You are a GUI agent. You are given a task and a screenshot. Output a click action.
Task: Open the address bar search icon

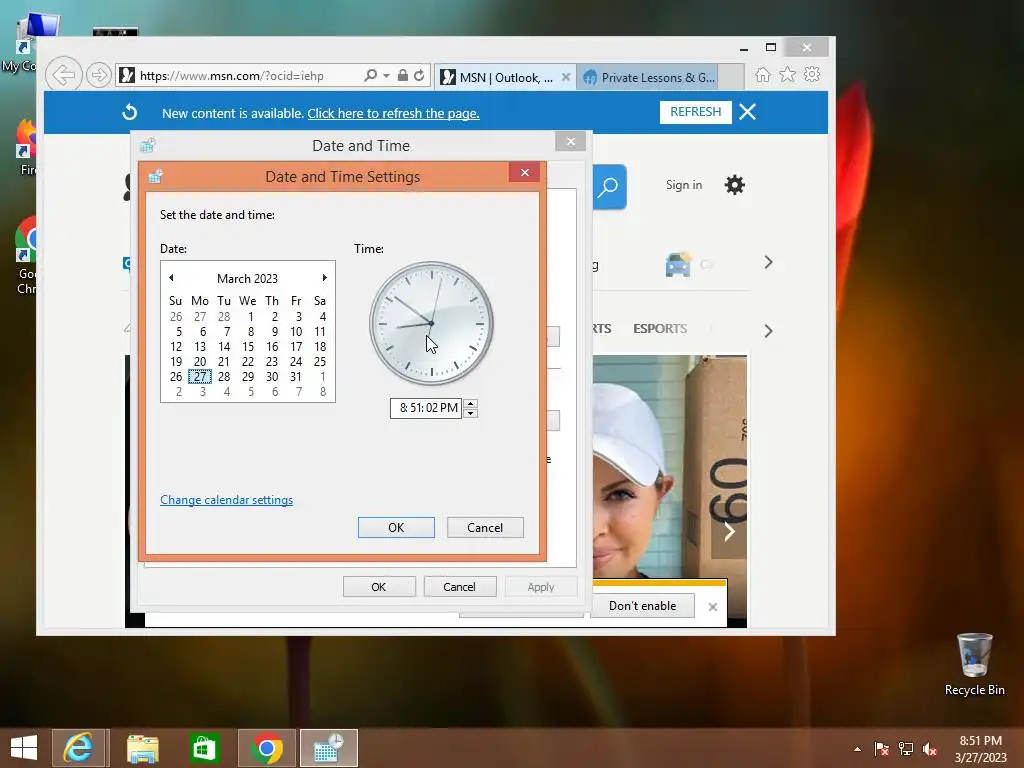[x=370, y=75]
